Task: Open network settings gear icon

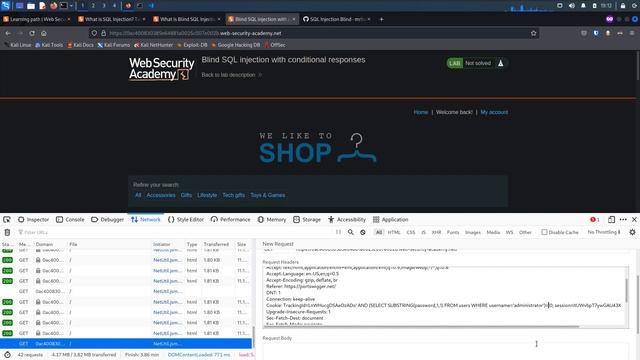Action: (632, 232)
